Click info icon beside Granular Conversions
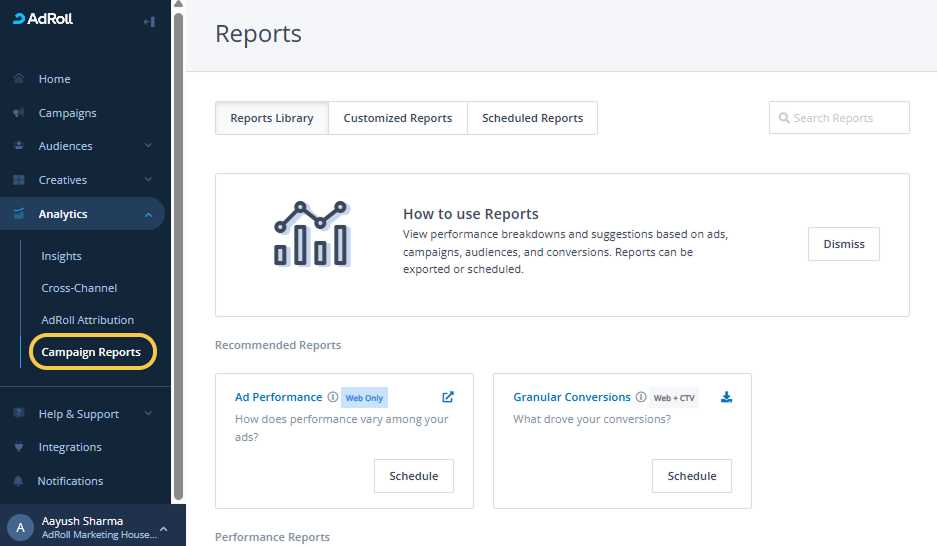This screenshot has height=546, width=937. click(641, 397)
